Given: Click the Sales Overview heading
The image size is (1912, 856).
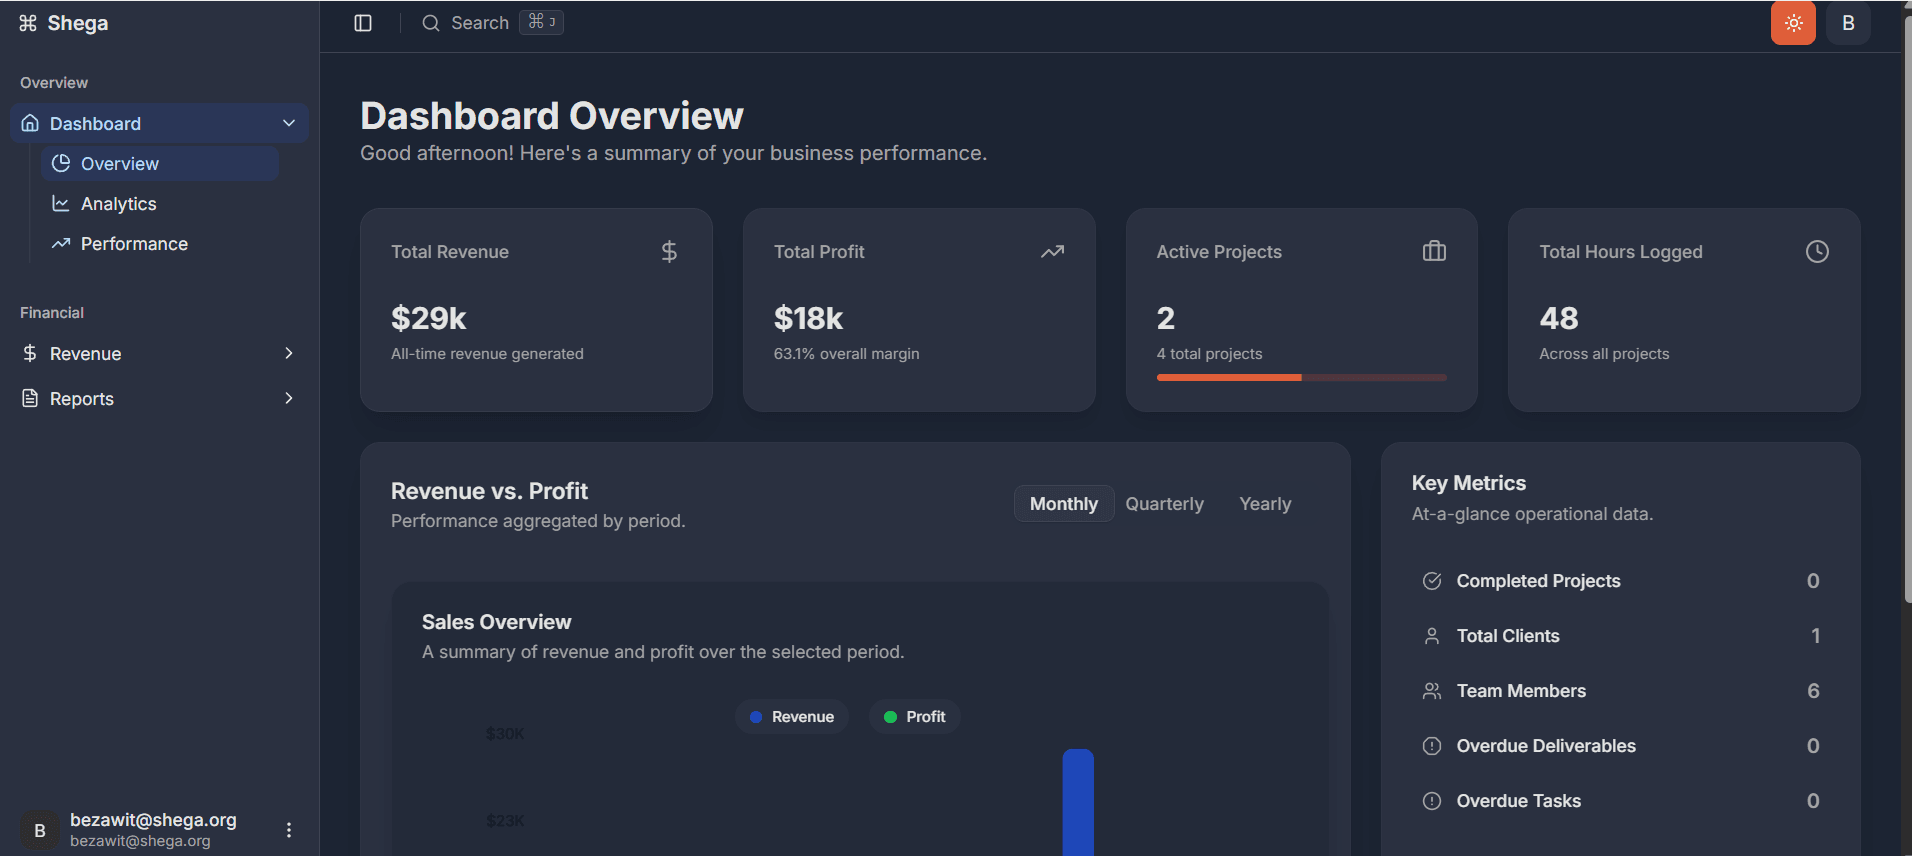Looking at the screenshot, I should pos(497,622).
